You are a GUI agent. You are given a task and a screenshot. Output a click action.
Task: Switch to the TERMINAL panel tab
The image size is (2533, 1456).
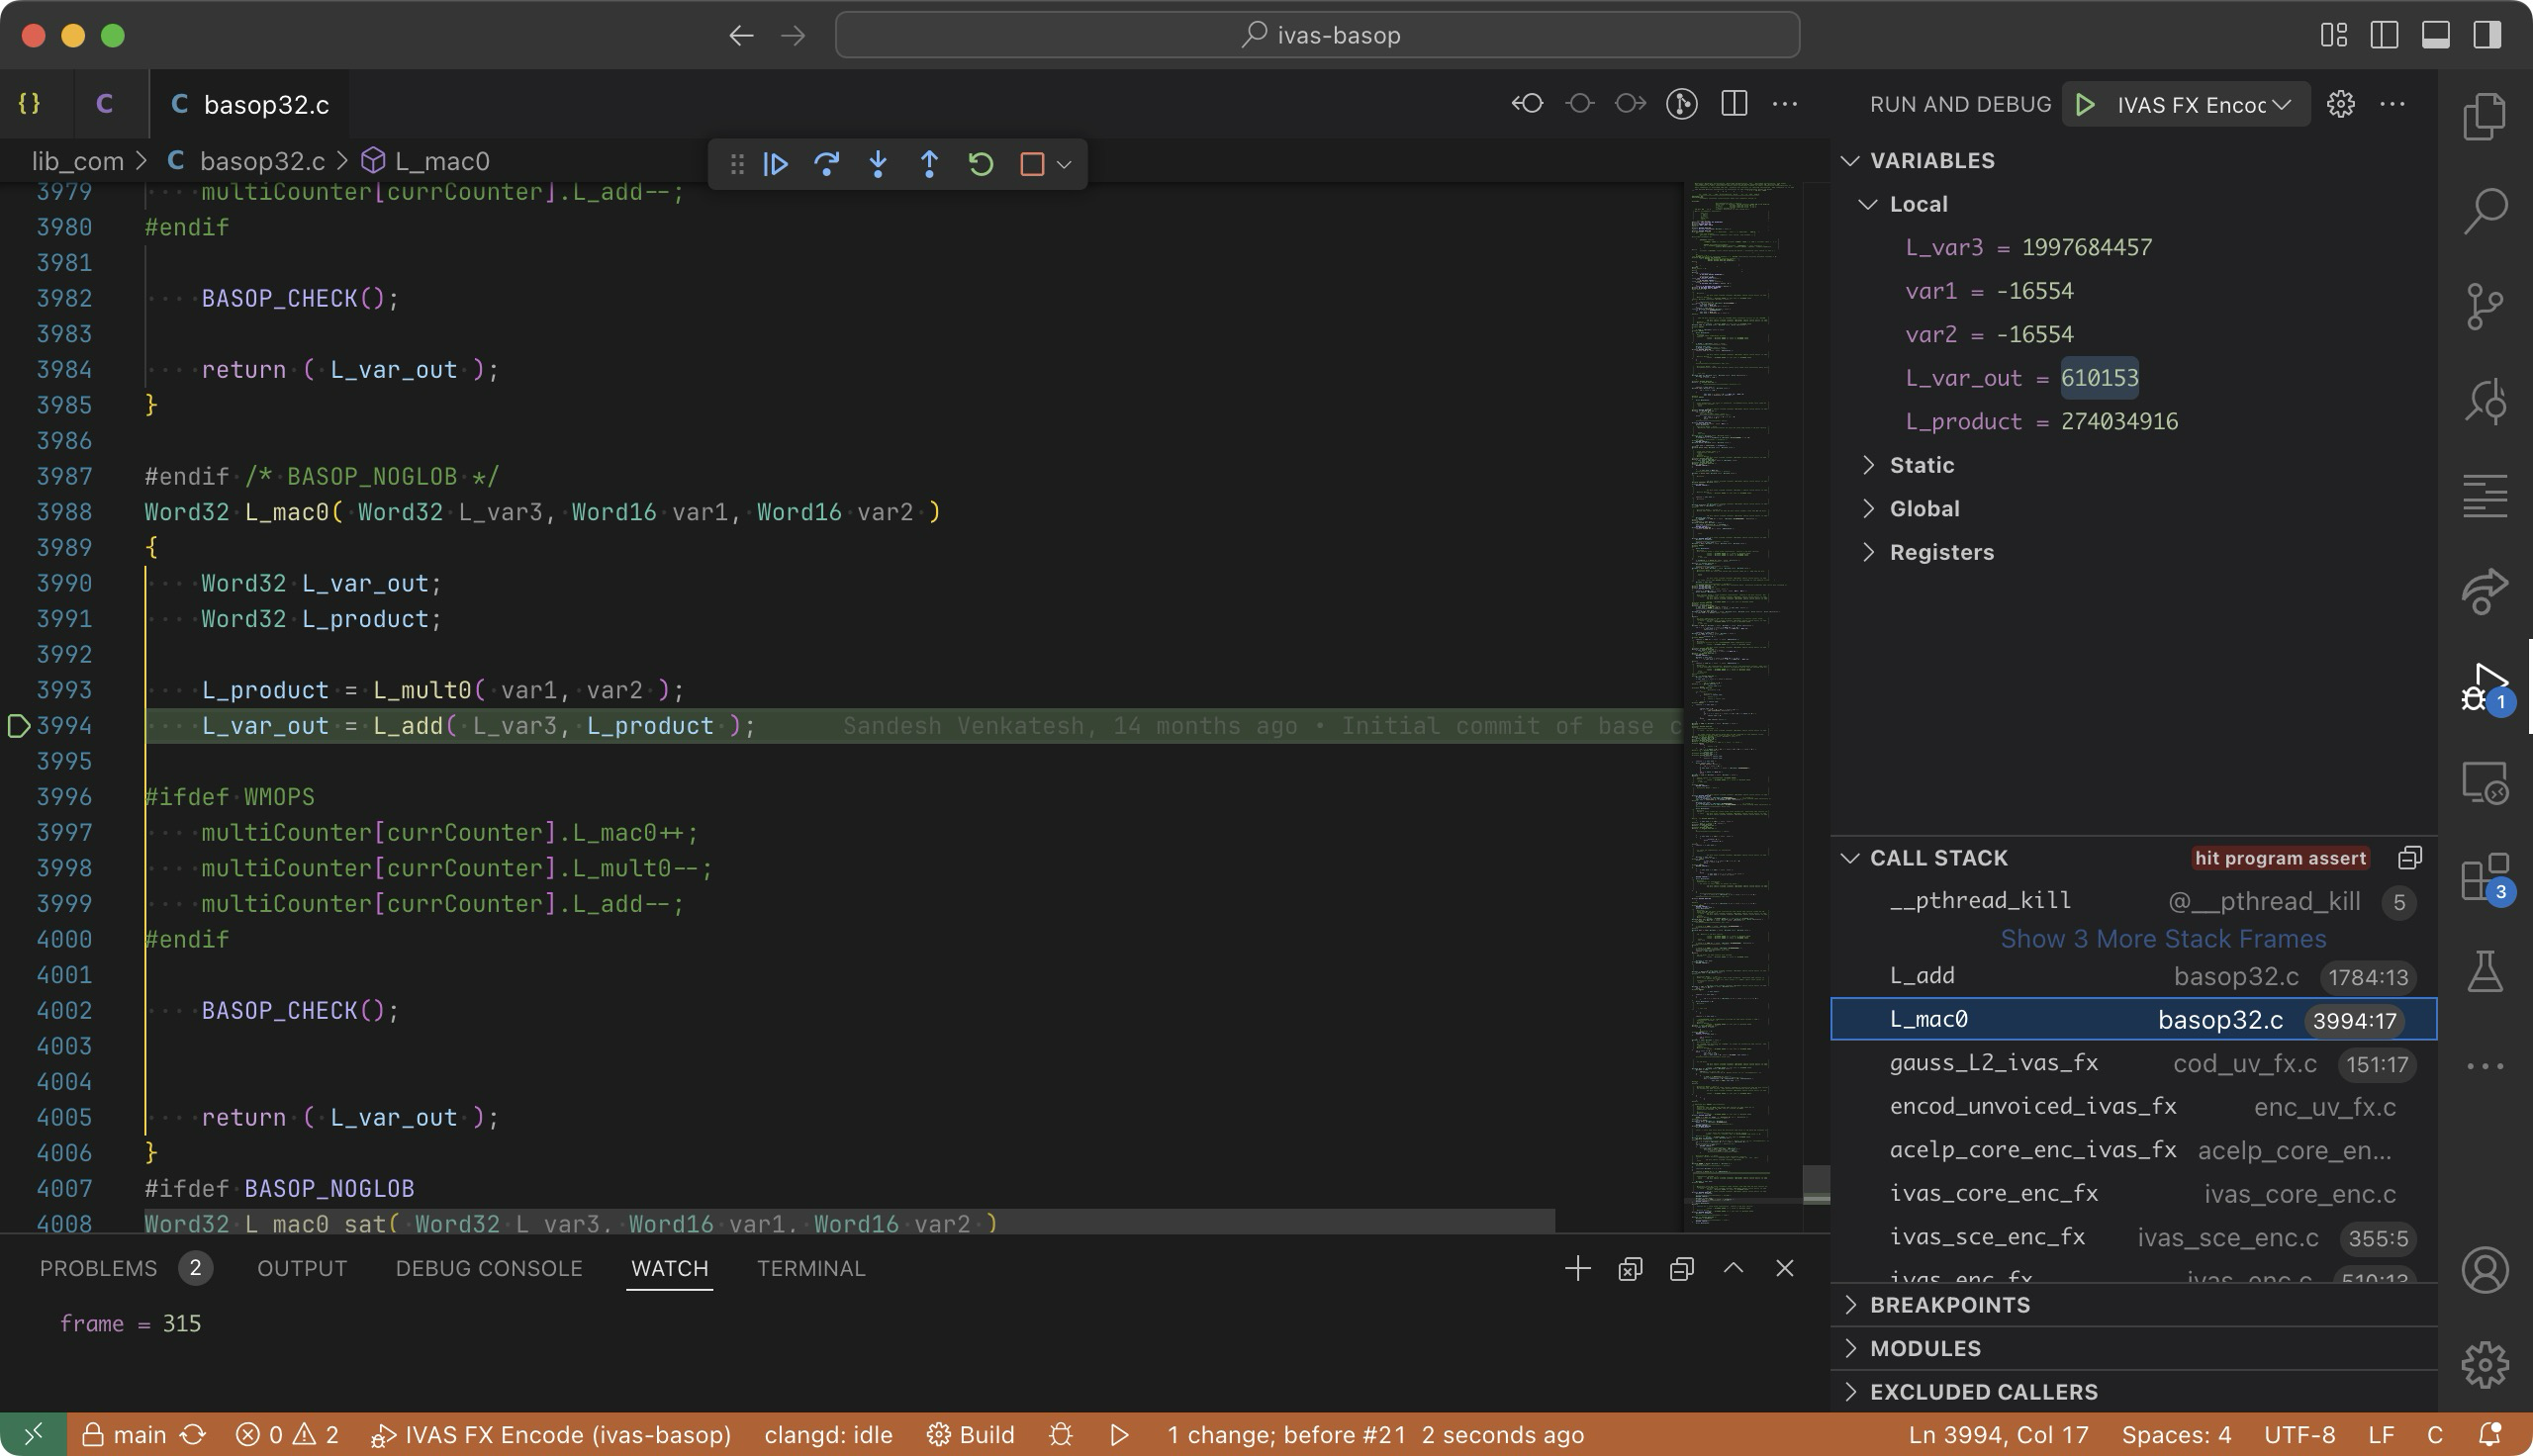click(x=810, y=1268)
